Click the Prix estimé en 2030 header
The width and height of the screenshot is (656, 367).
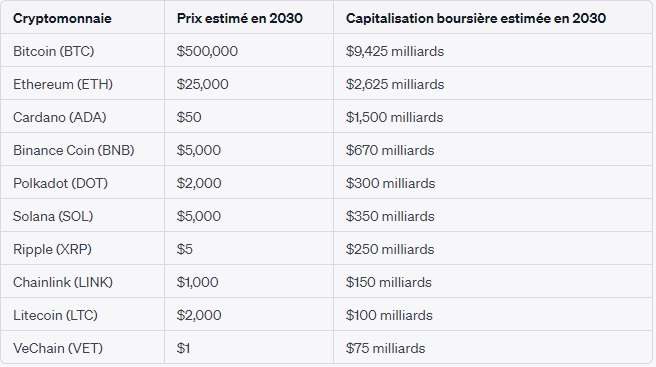point(239,18)
